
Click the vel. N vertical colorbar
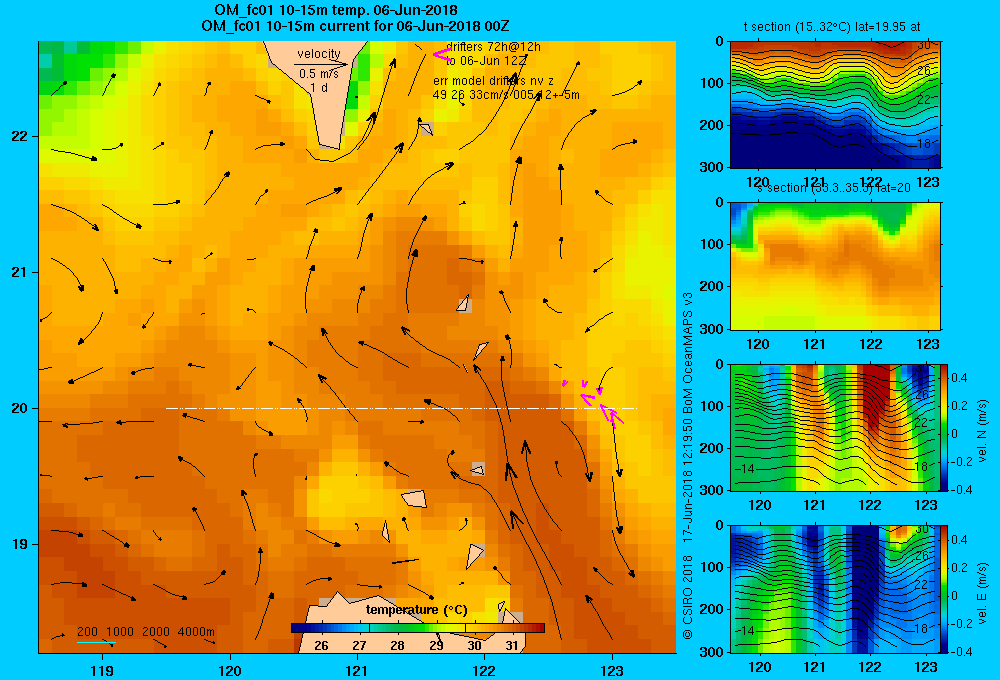pos(945,427)
